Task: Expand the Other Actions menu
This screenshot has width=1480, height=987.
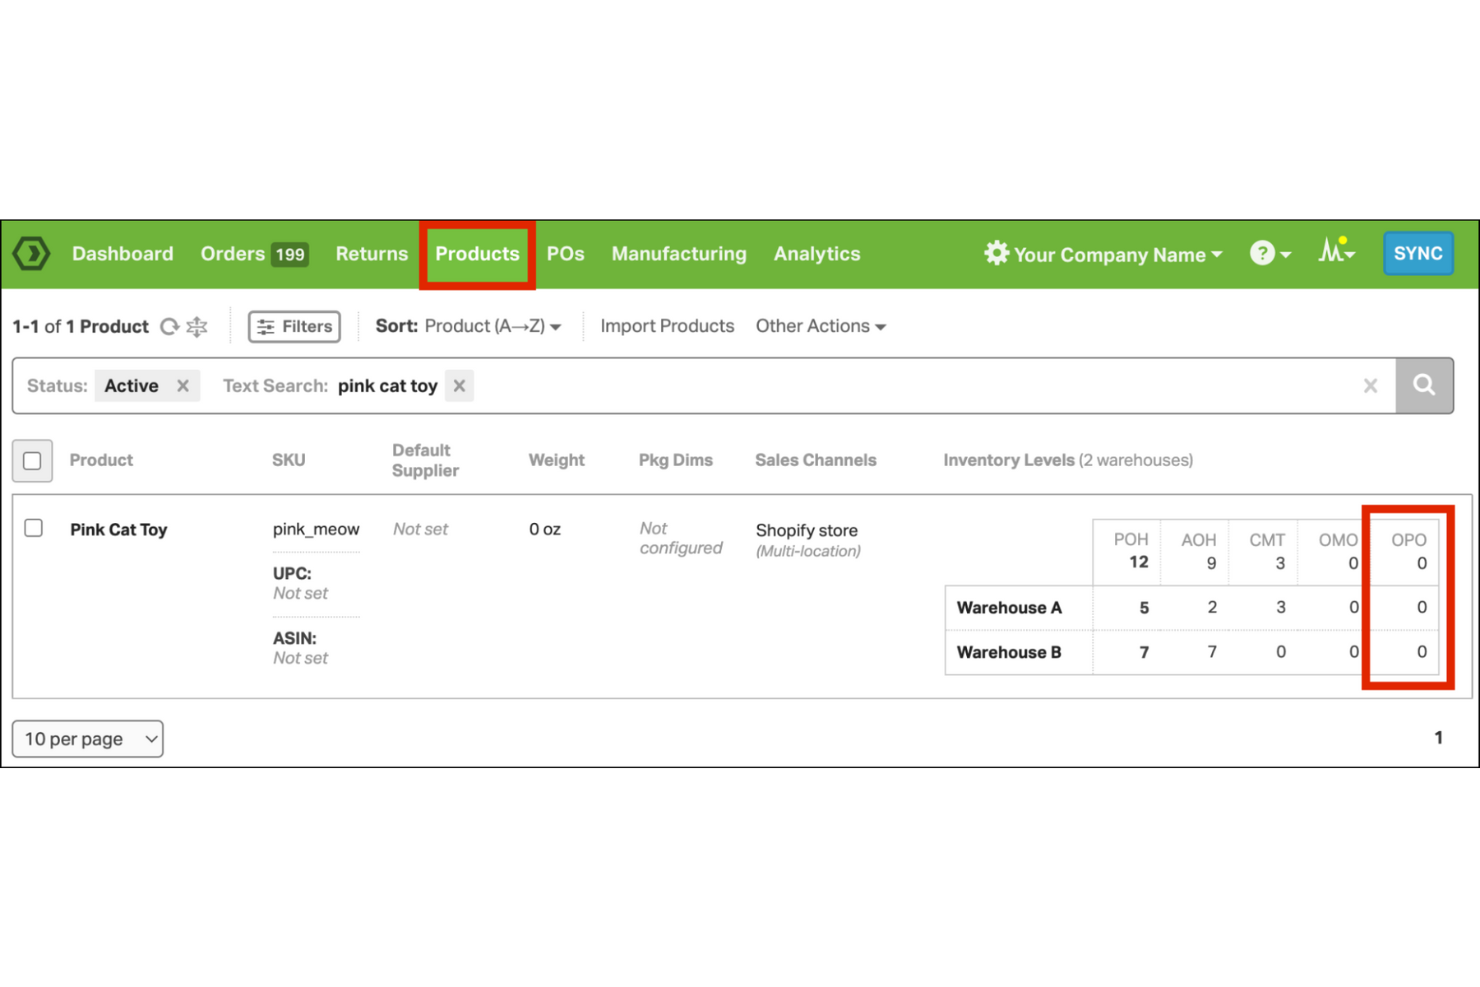Action: coord(820,326)
